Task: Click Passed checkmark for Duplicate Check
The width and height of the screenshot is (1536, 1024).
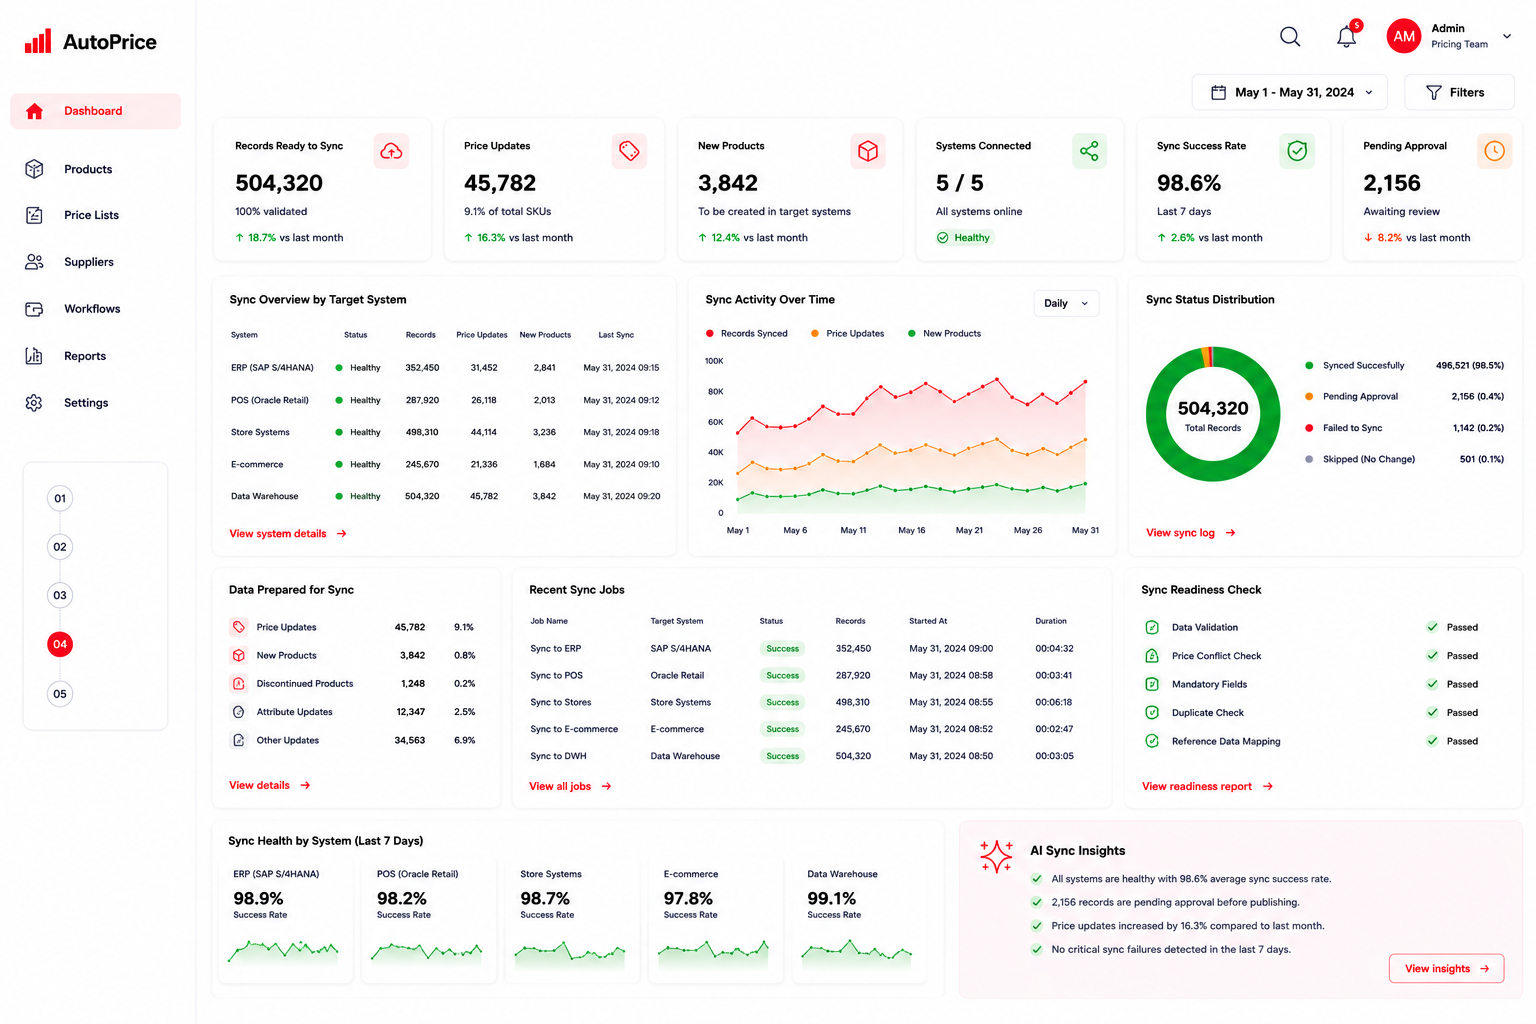Action: pos(1433,713)
